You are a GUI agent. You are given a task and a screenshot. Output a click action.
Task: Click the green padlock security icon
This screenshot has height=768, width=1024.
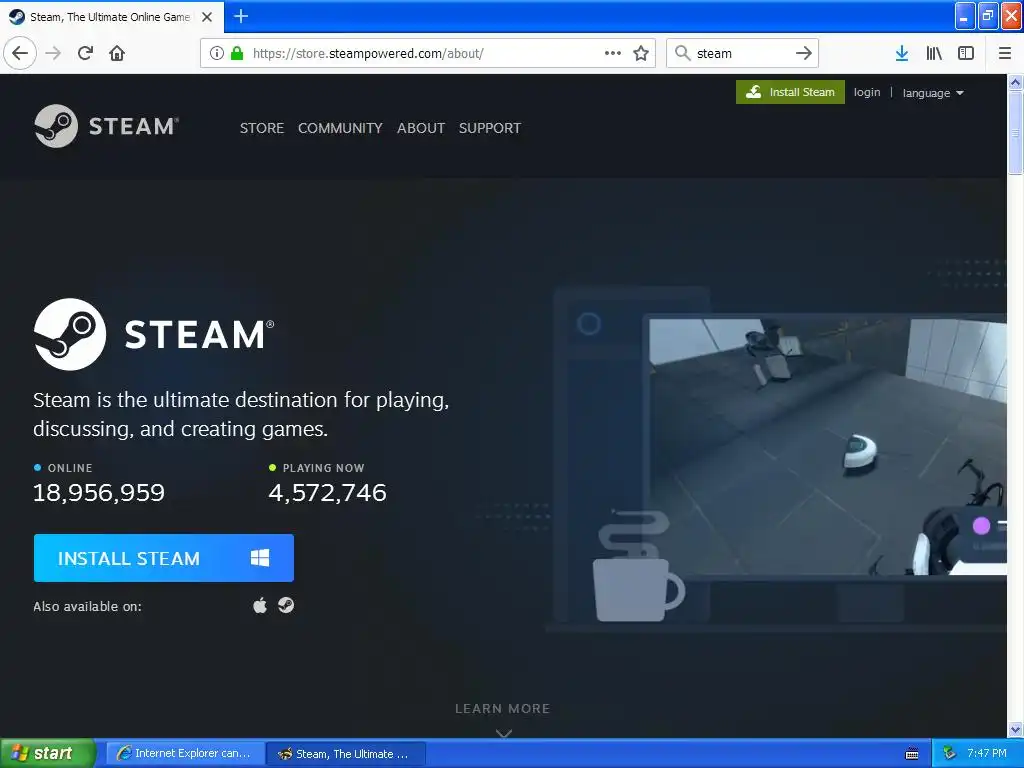tap(237, 53)
